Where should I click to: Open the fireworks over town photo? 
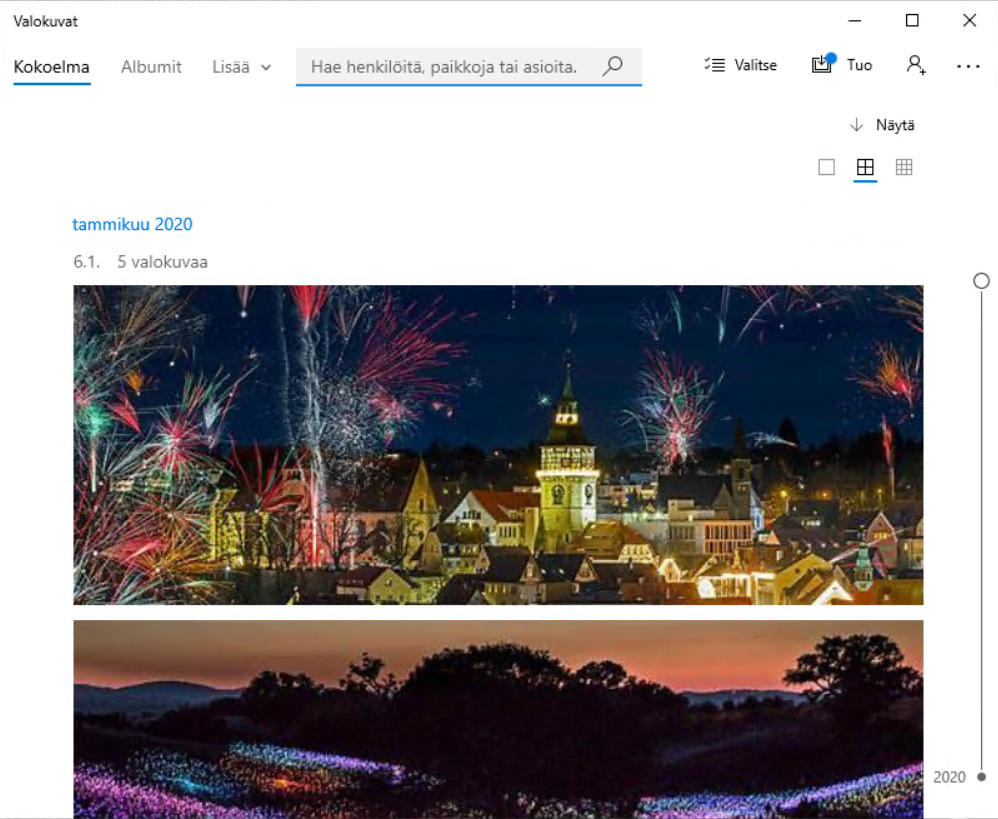tap(498, 445)
